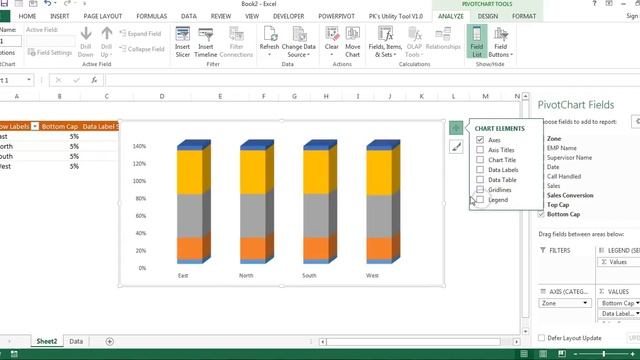Enable Data Labels checkbox
The height and width of the screenshot is (360, 640).
(x=480, y=169)
